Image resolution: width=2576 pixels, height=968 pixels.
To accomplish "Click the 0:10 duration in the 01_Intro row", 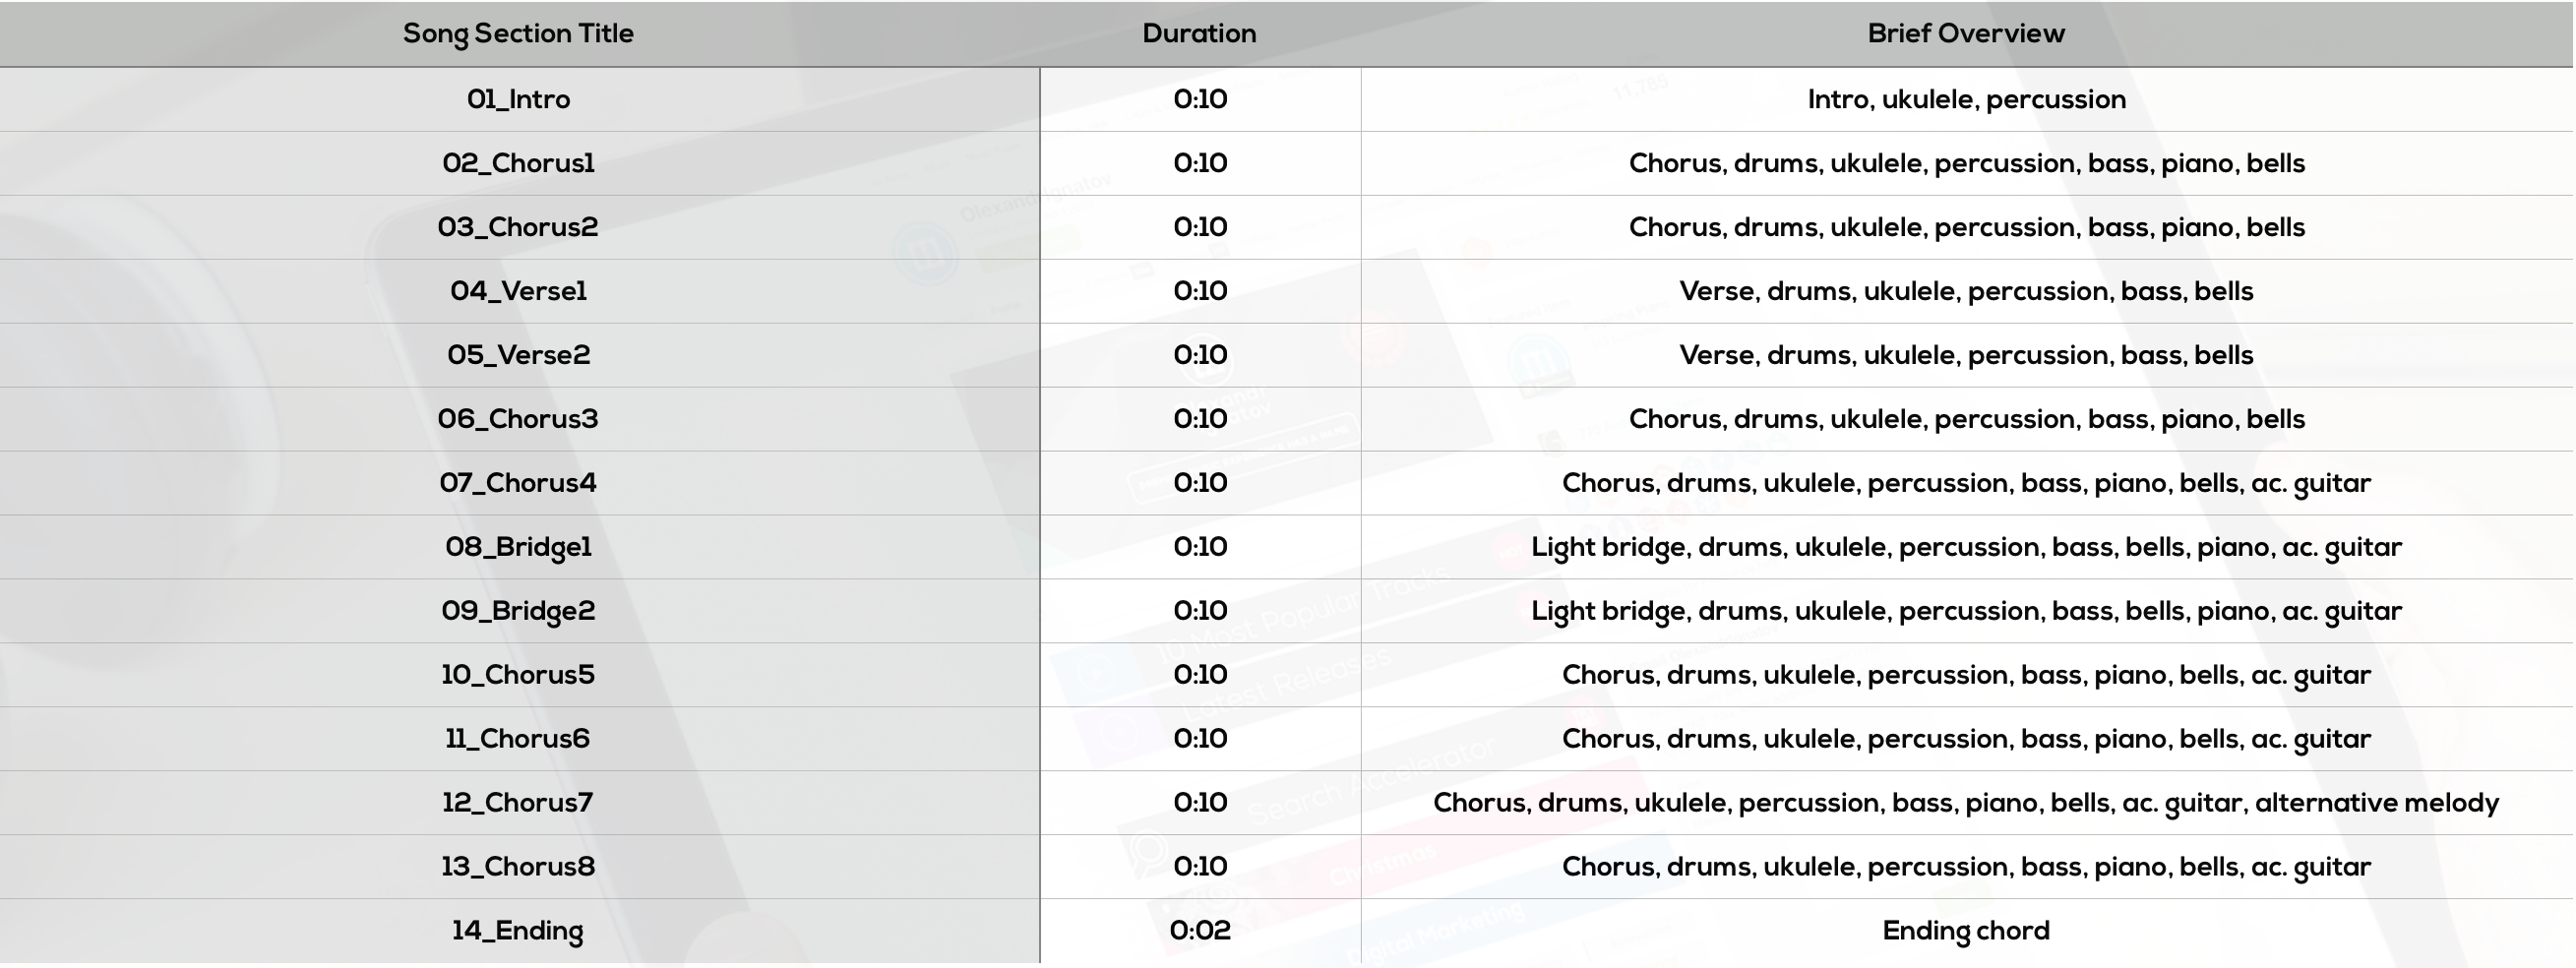I will point(1200,99).
